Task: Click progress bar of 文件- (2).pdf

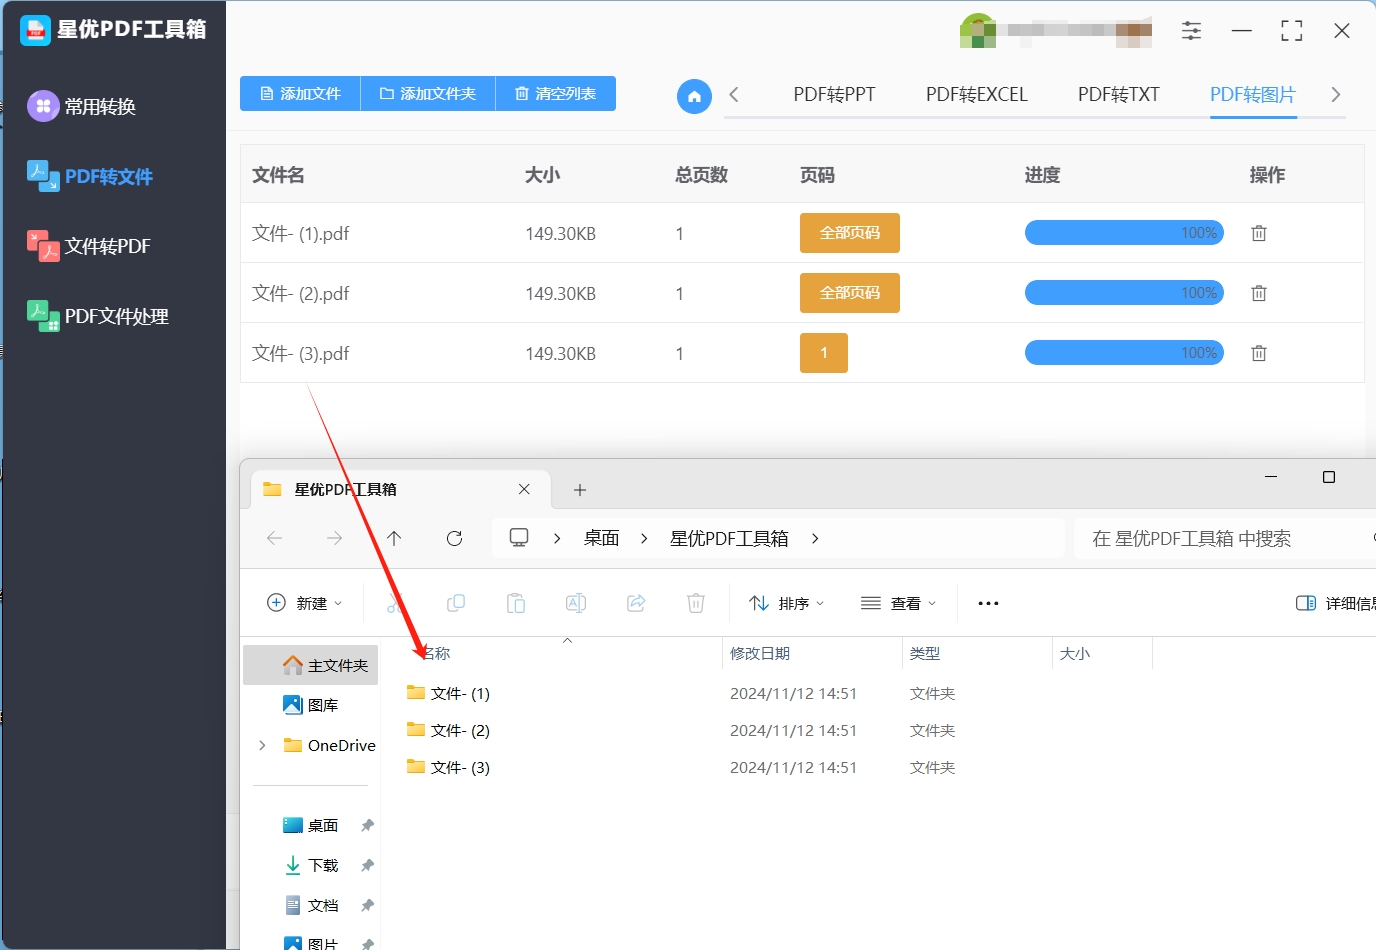Action: [1124, 293]
